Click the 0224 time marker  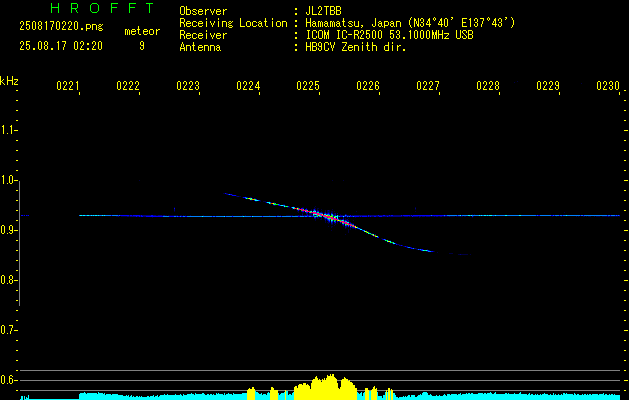pos(248,86)
